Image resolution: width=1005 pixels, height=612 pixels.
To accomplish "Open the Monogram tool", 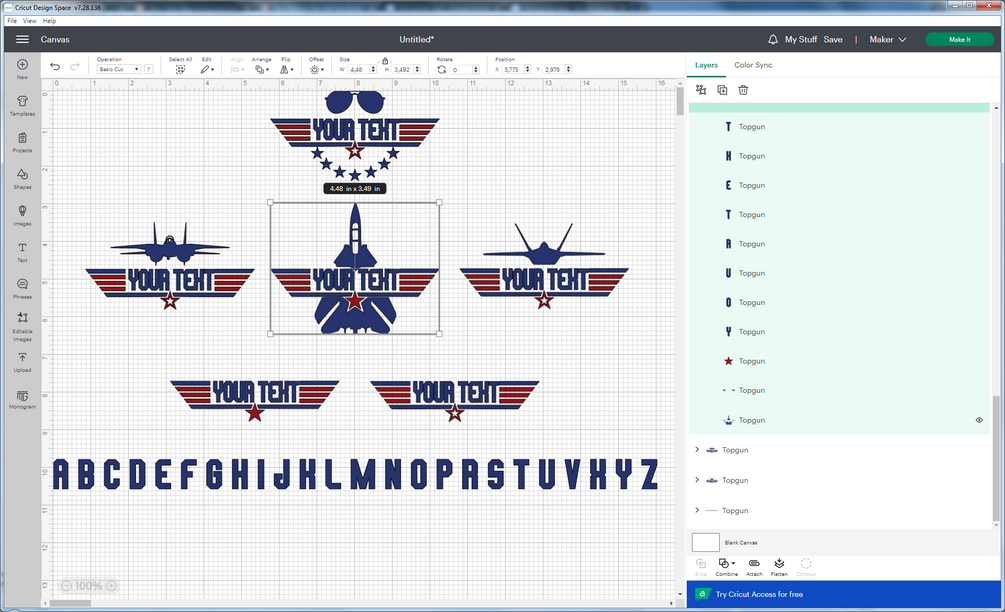I will [x=22, y=399].
